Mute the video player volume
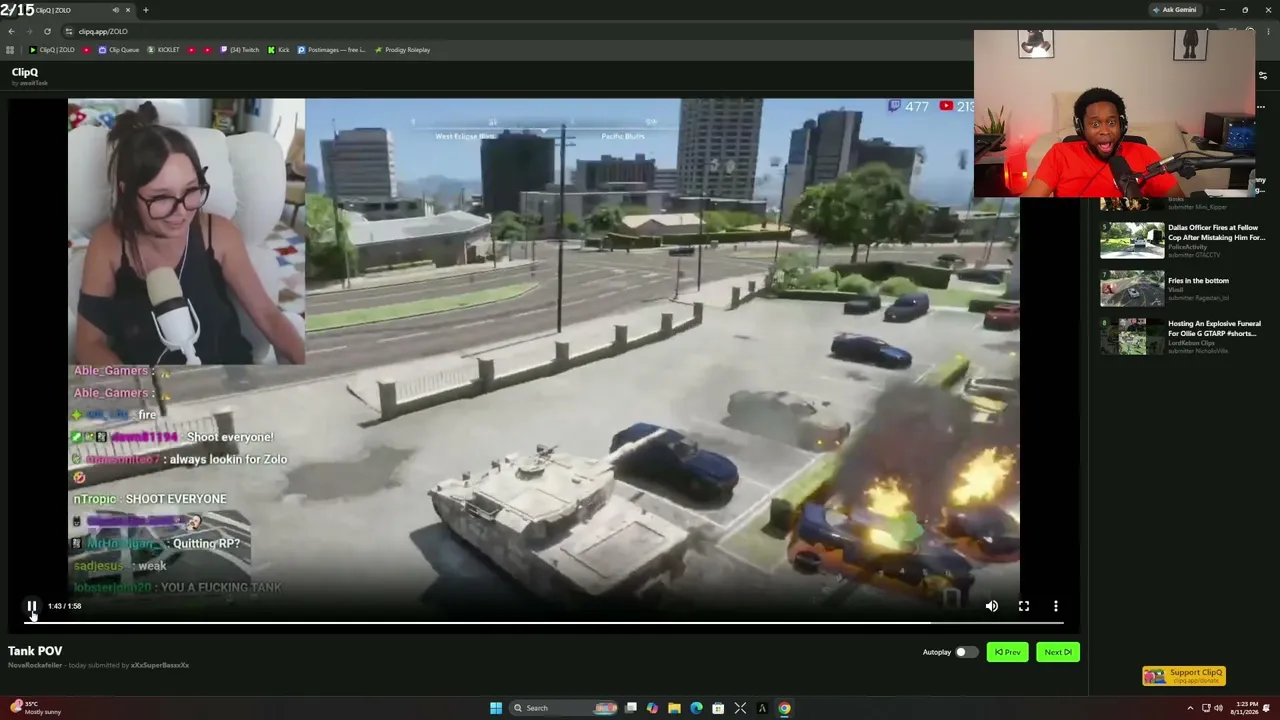 [x=991, y=606]
